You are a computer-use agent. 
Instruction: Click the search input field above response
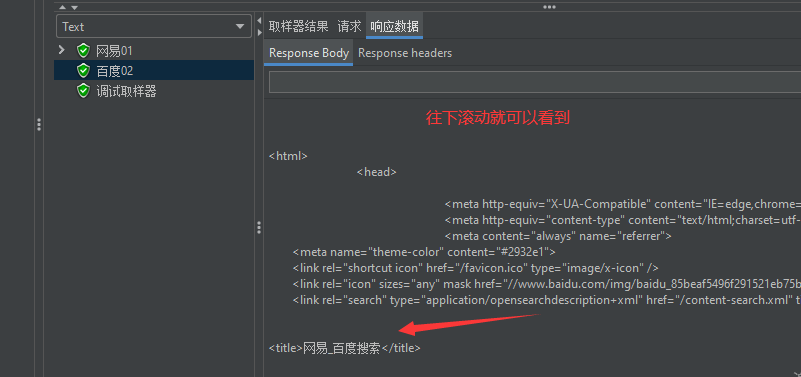tap(534, 82)
